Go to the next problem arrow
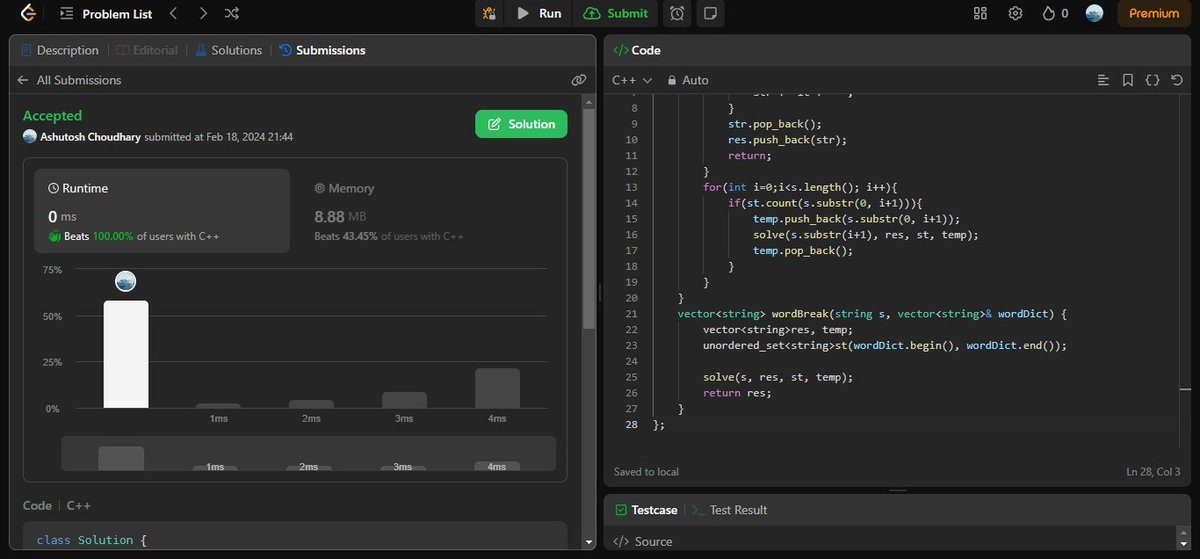Viewport: 1200px width, 559px height. [203, 14]
